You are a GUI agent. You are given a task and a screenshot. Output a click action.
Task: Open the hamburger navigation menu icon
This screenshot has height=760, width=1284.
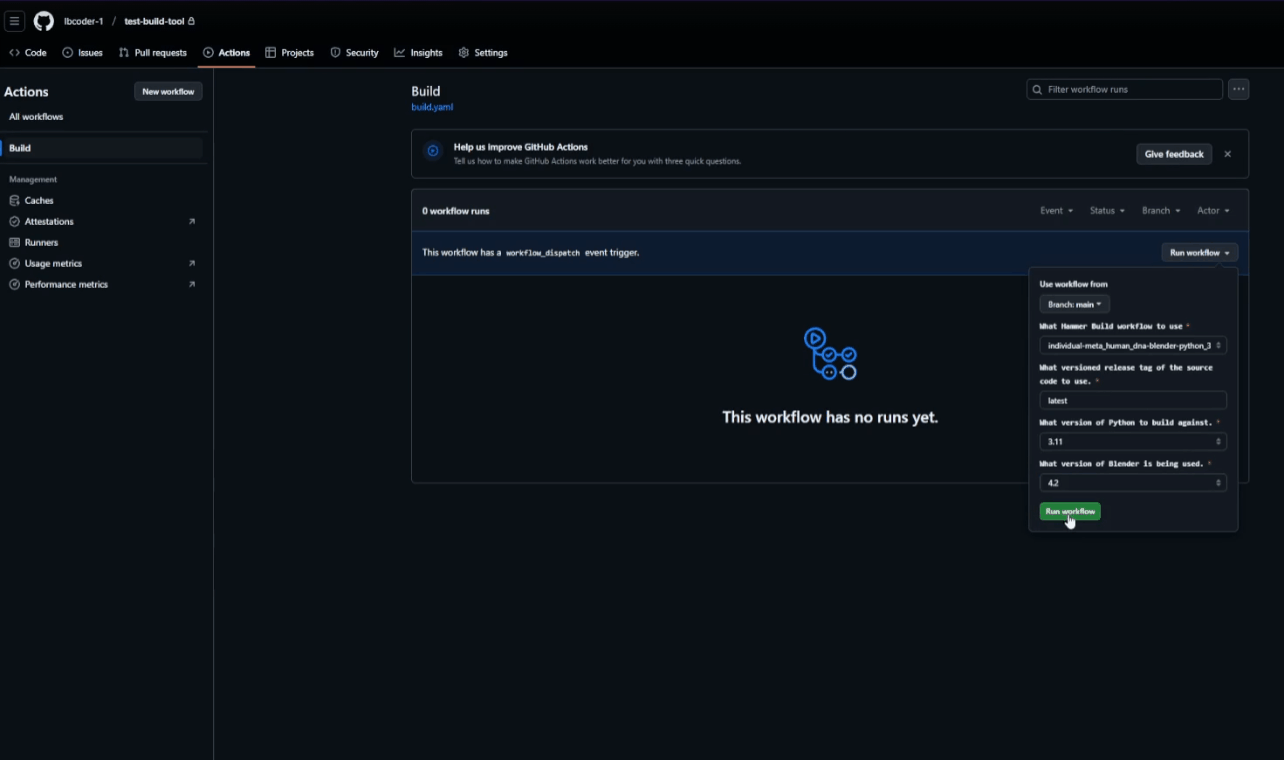[x=15, y=21]
